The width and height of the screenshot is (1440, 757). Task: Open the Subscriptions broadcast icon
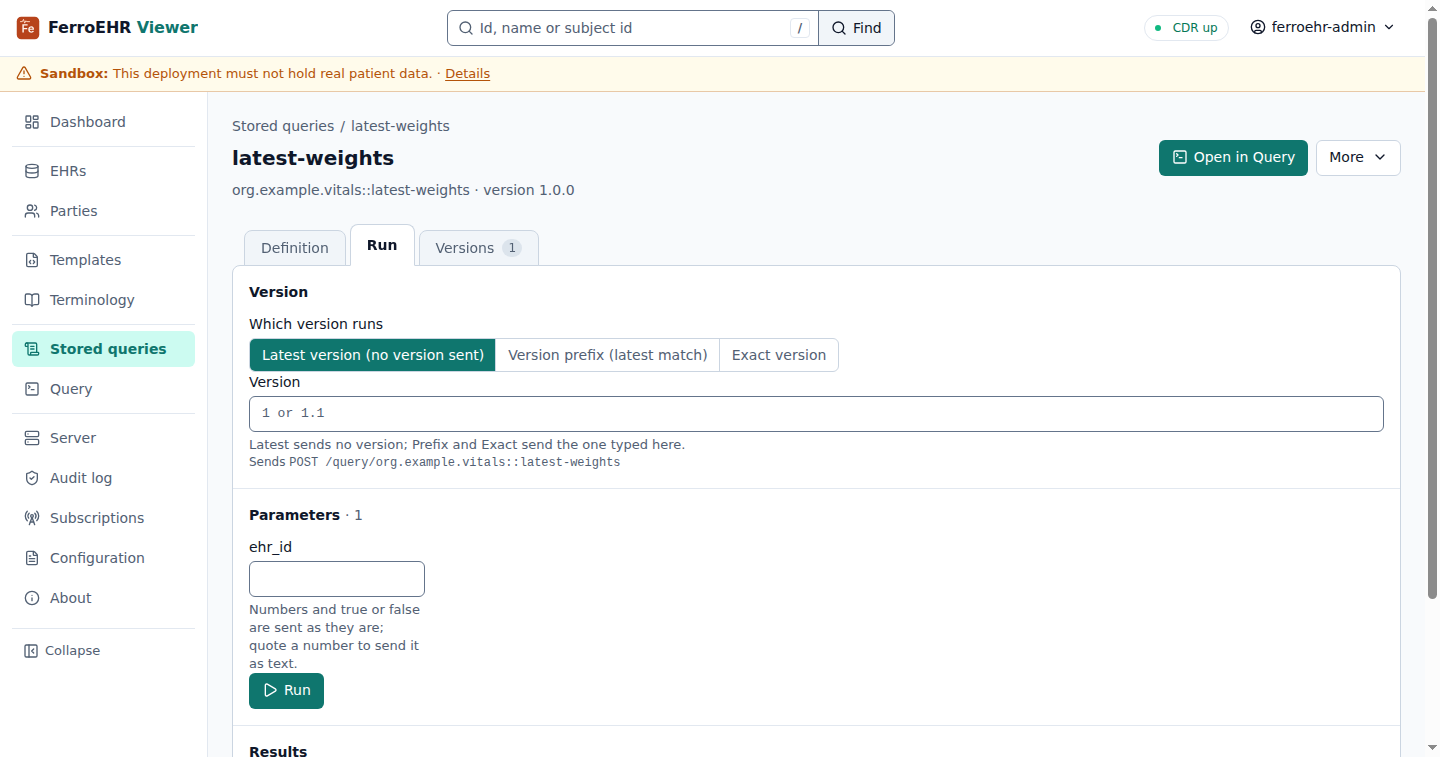[x=32, y=518]
